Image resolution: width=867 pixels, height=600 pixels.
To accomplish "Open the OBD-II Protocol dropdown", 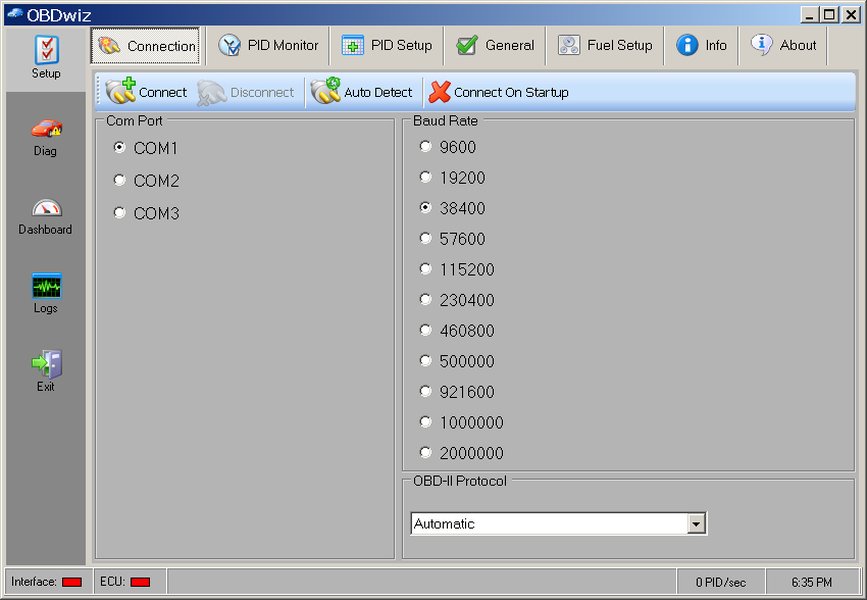I will [x=696, y=523].
